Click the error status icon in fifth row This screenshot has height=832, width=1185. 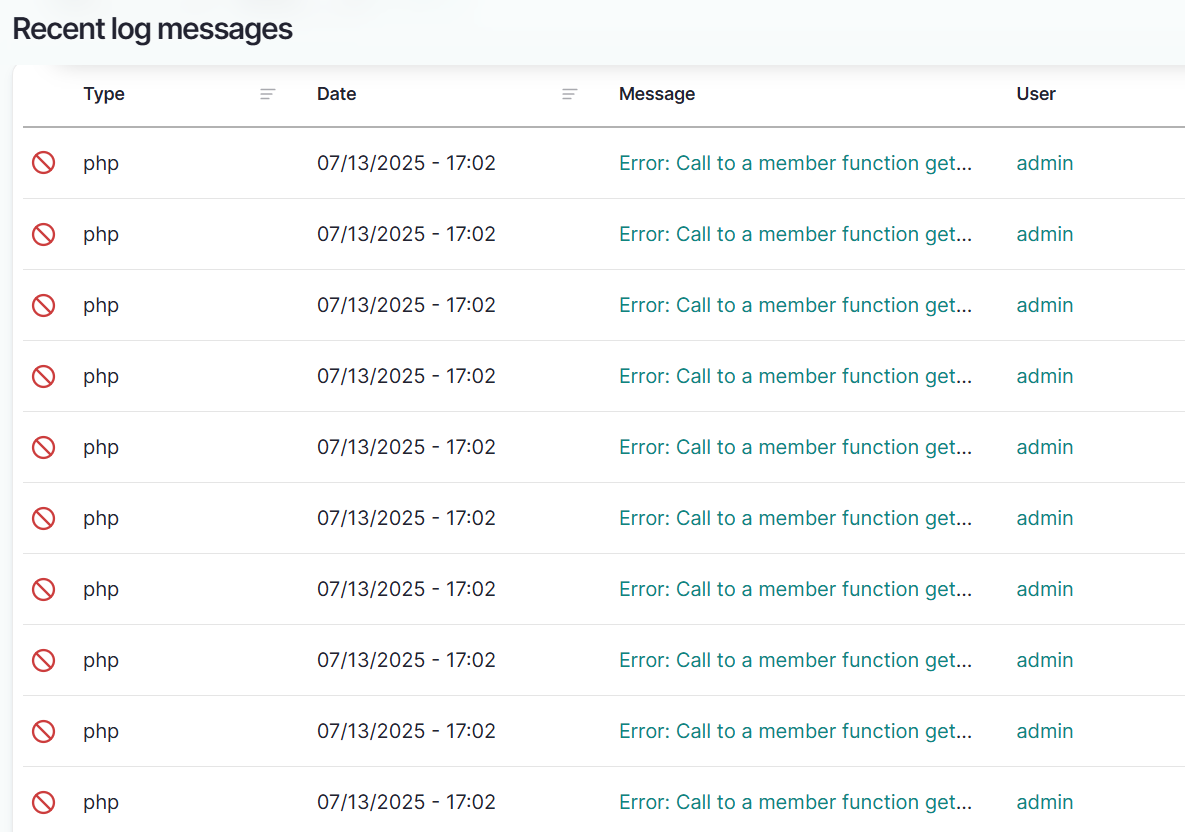[x=43, y=447]
